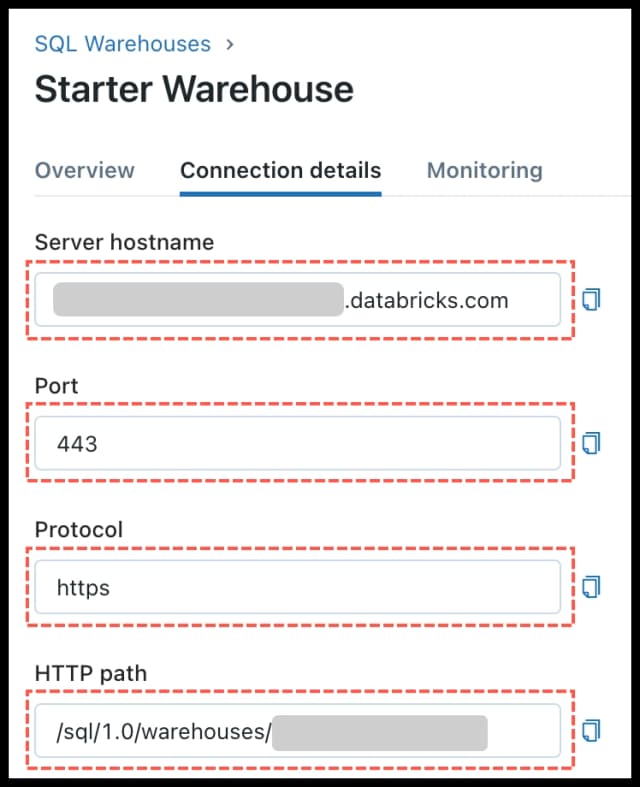Image resolution: width=640 pixels, height=787 pixels.
Task: Copy the Protocol value
Action: pyautogui.click(x=591, y=587)
